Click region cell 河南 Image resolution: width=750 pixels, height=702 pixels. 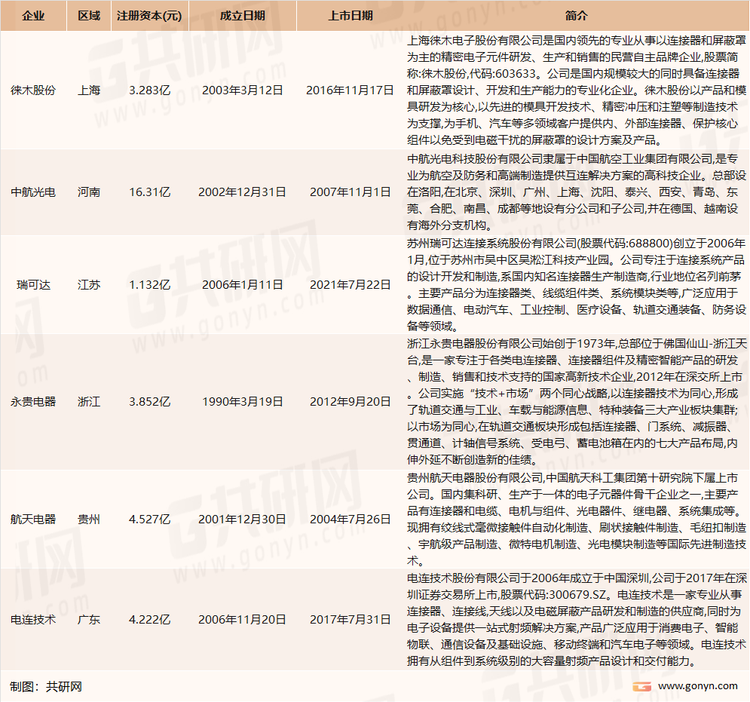(89, 192)
